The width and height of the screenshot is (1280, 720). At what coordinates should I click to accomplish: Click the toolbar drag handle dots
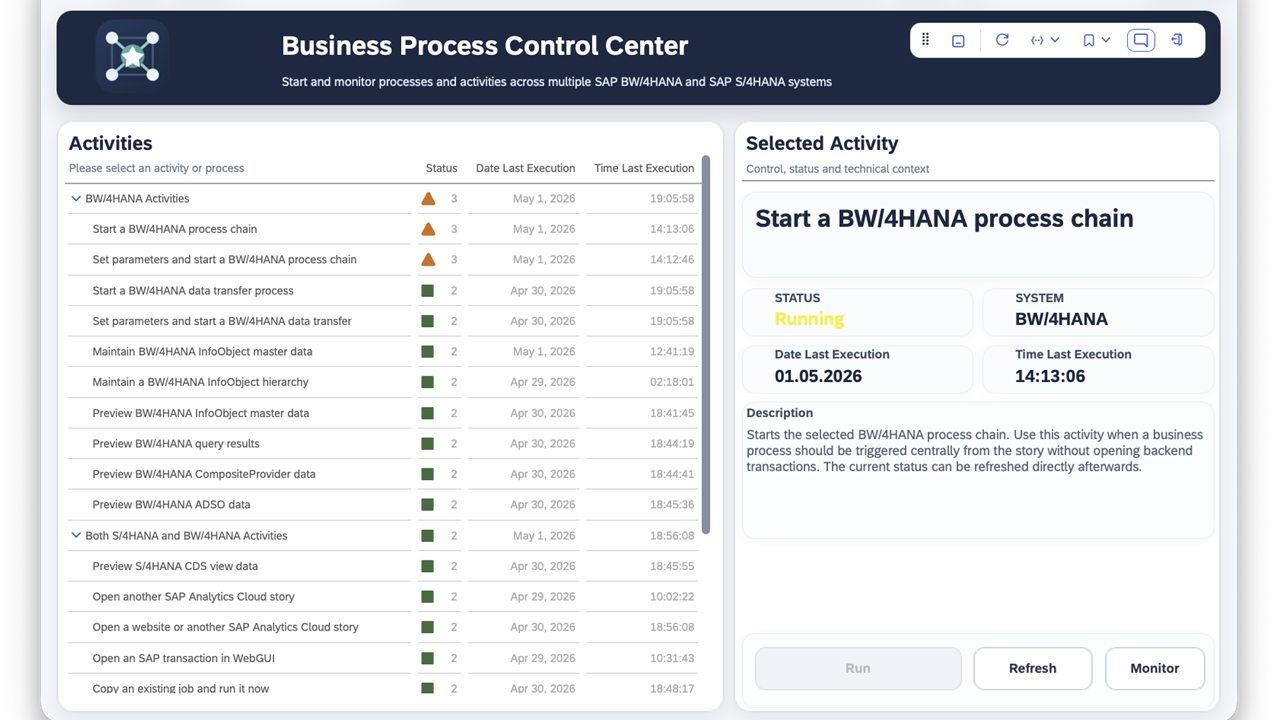click(925, 40)
